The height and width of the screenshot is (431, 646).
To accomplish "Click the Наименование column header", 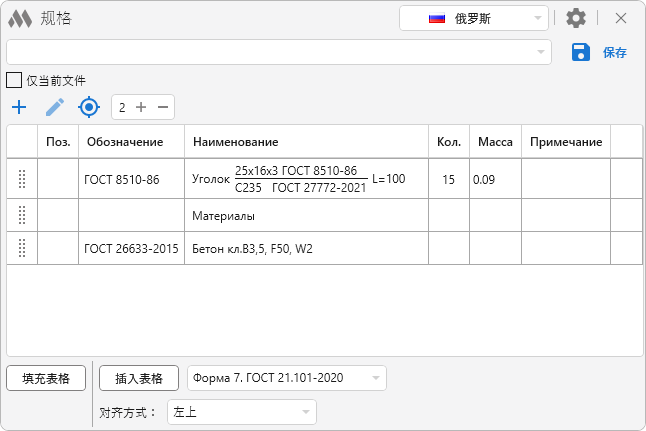I will [306, 142].
